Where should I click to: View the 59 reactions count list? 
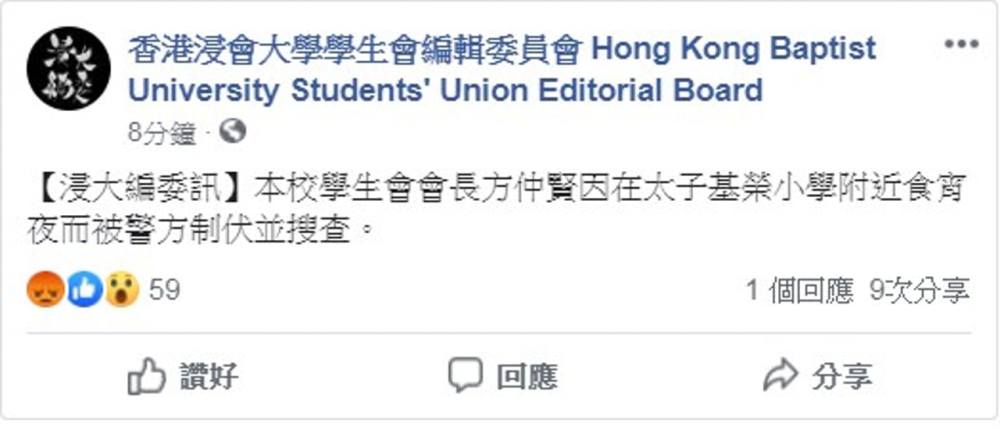coord(165,290)
